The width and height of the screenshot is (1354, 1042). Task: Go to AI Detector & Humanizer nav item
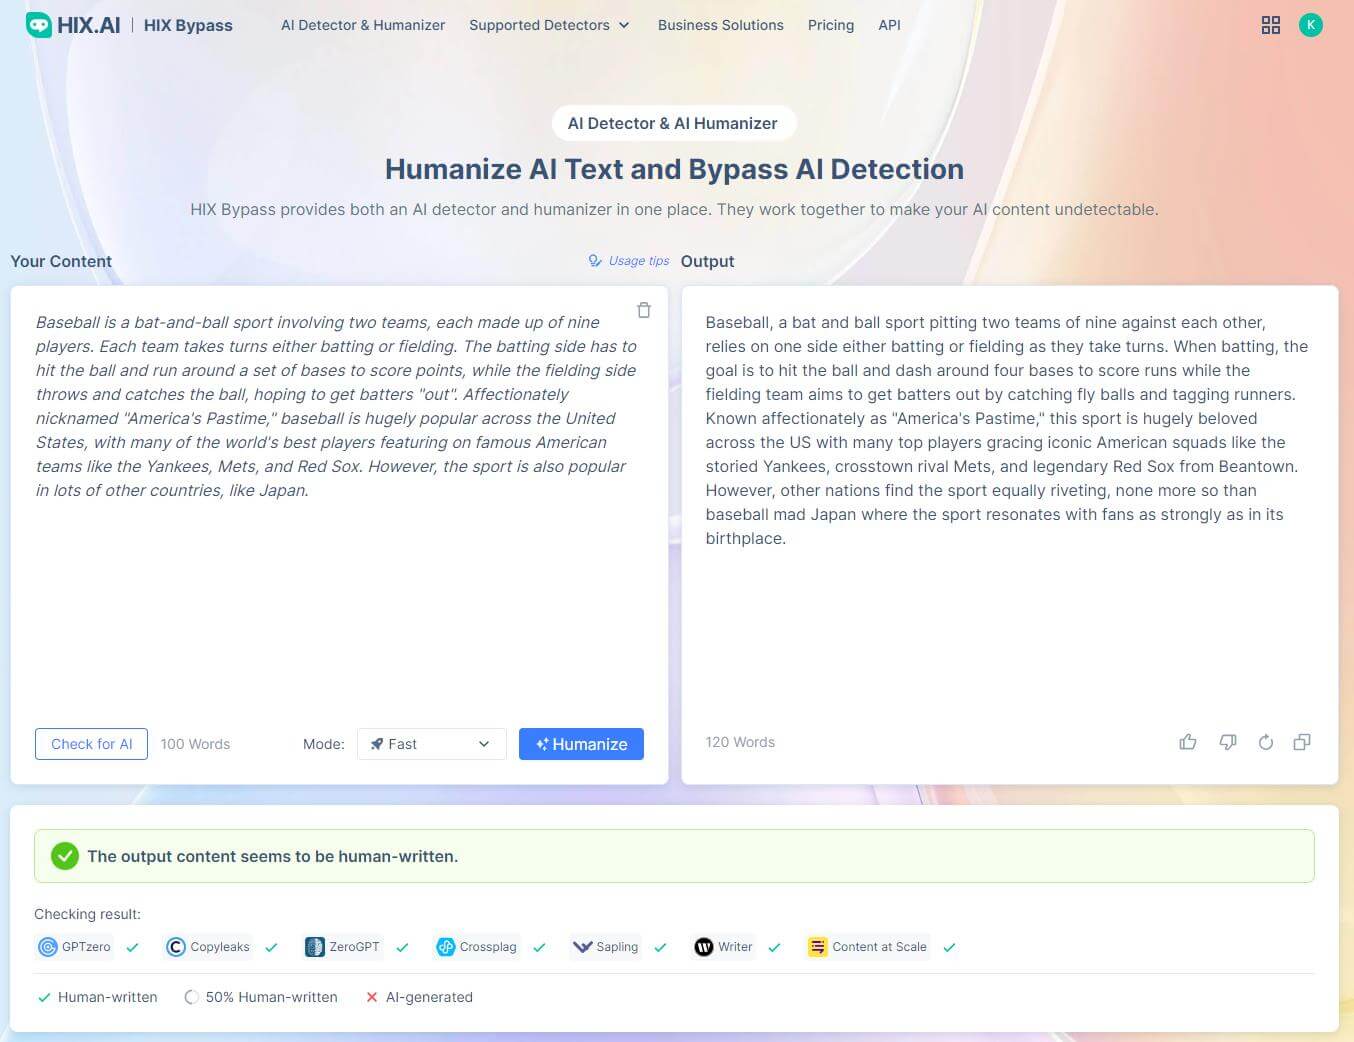(x=363, y=25)
